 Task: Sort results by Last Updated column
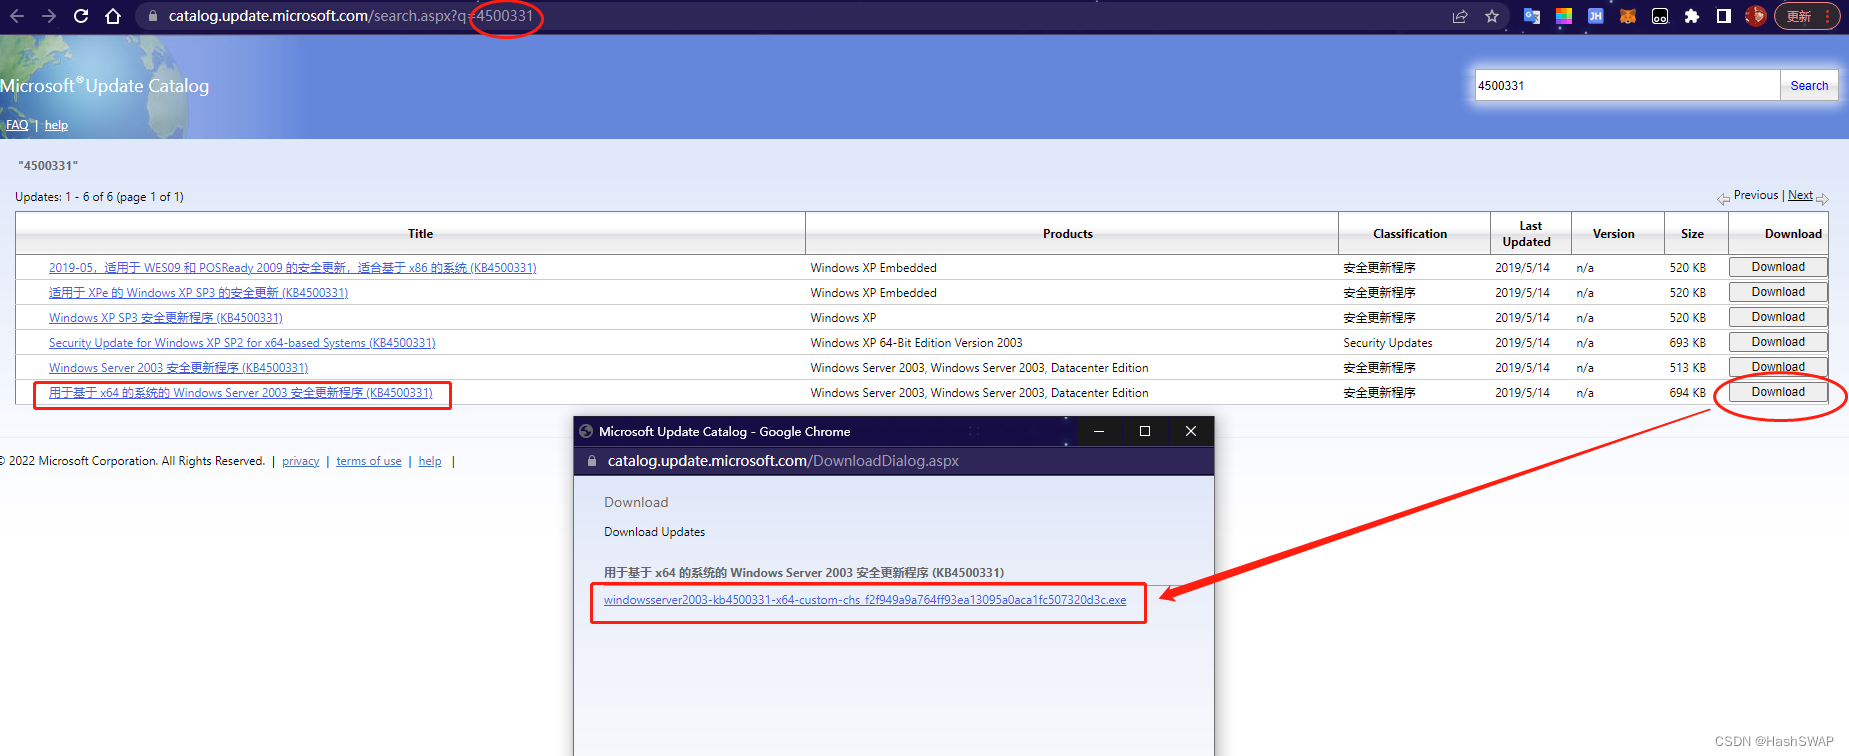click(x=1527, y=234)
